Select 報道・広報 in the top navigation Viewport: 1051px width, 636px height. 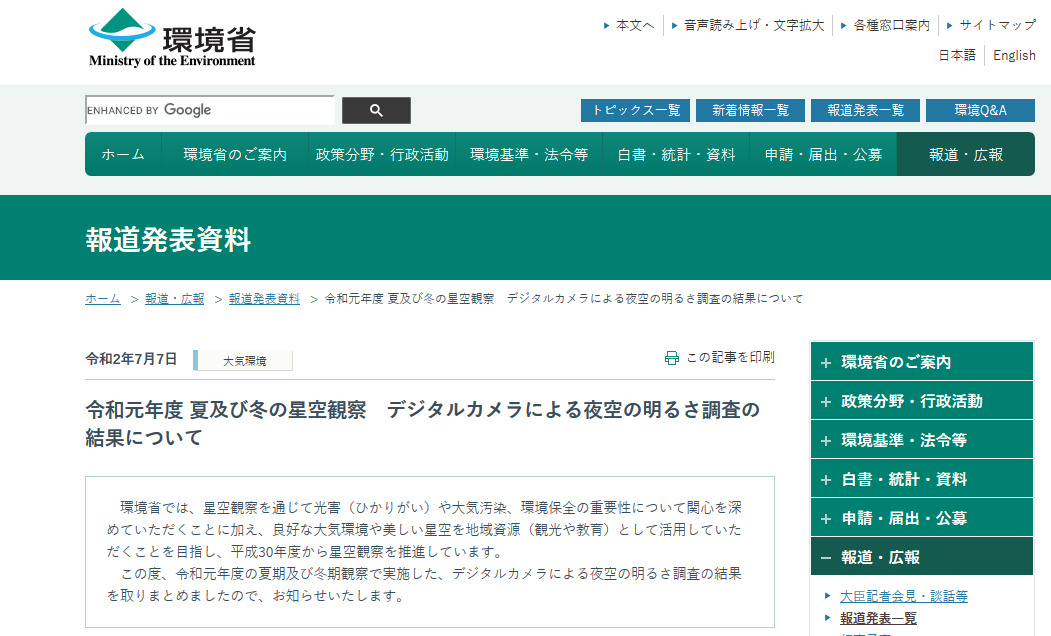(965, 154)
